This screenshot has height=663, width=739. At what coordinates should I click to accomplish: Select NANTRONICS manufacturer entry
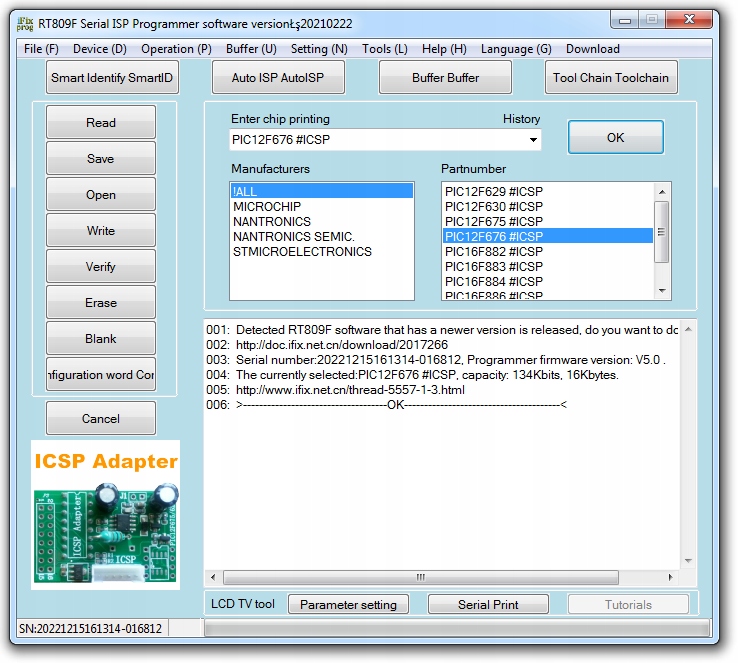click(x=322, y=221)
